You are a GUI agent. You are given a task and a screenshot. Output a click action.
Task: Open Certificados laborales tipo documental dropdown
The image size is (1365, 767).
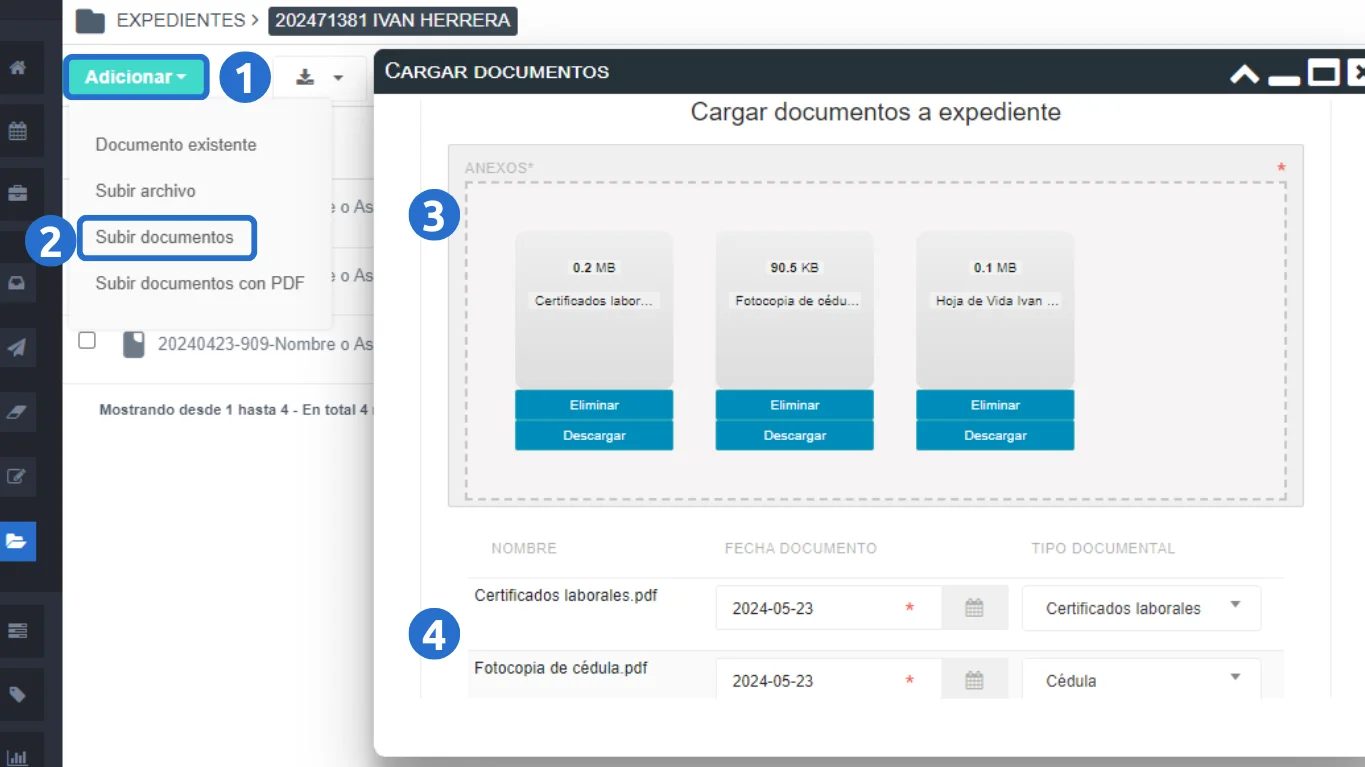coord(1141,608)
